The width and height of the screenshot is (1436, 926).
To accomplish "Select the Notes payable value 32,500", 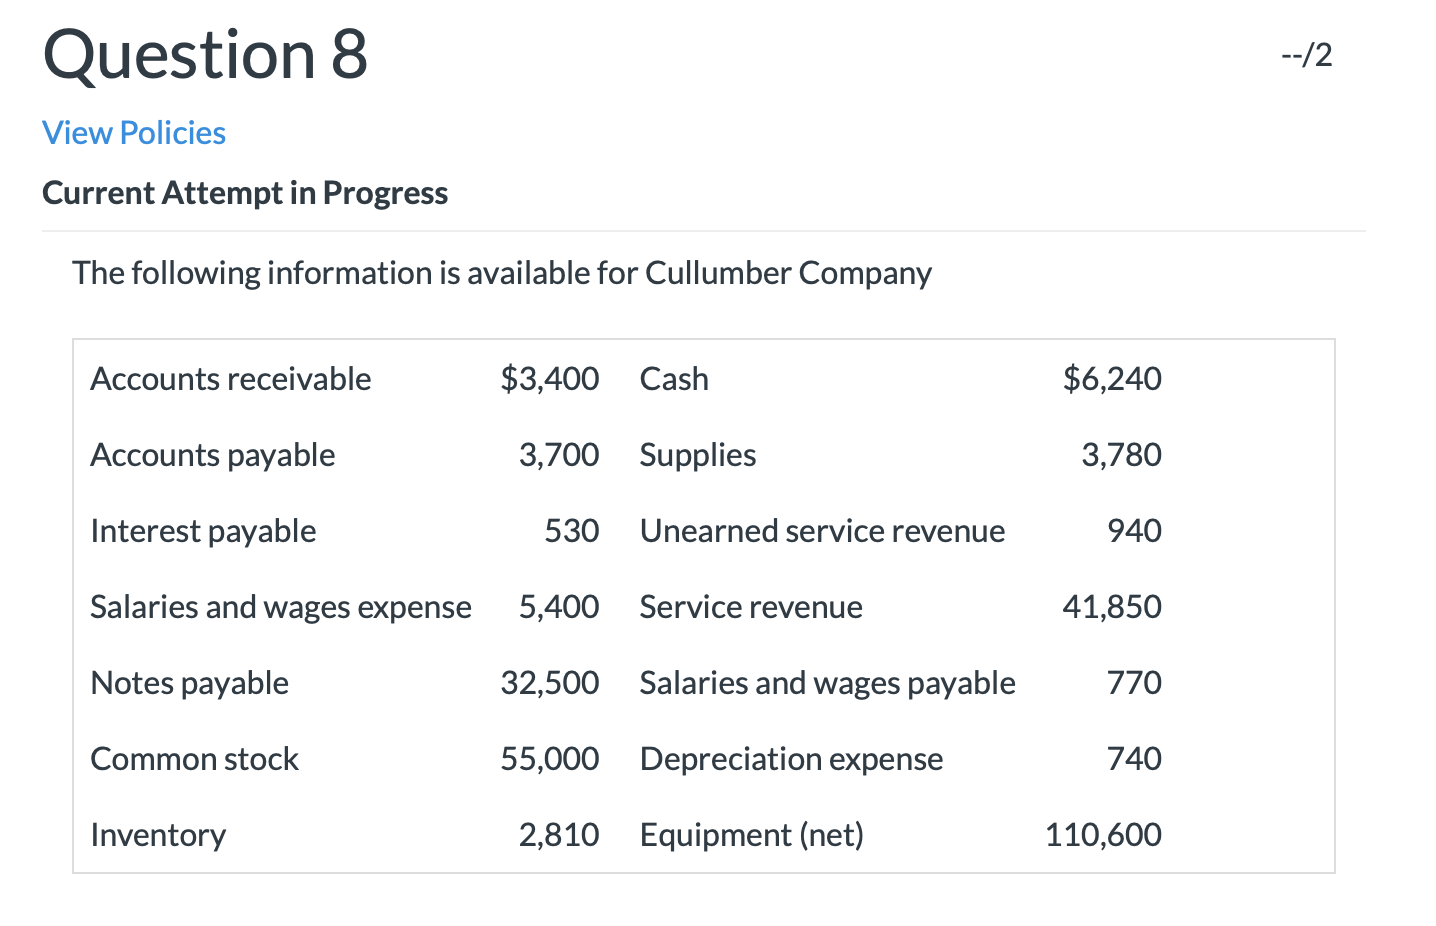I will (550, 683).
